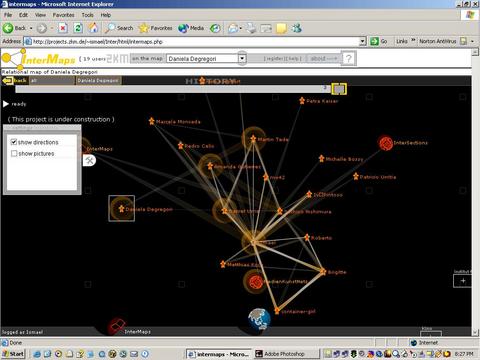
Task: Click the Home icon in browser toolbar
Action: pyautogui.click(x=93, y=28)
